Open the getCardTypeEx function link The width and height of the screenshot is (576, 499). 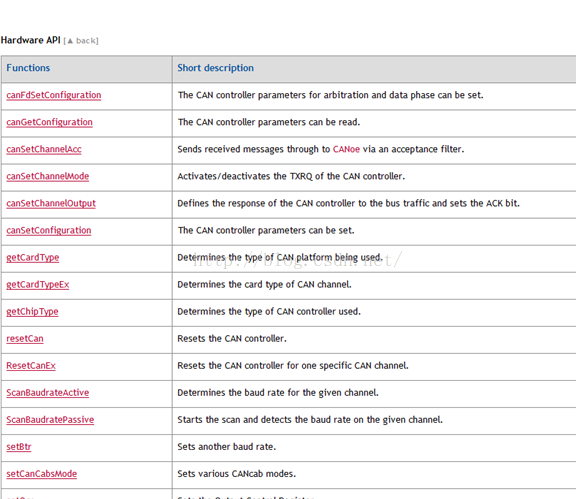click(x=37, y=285)
